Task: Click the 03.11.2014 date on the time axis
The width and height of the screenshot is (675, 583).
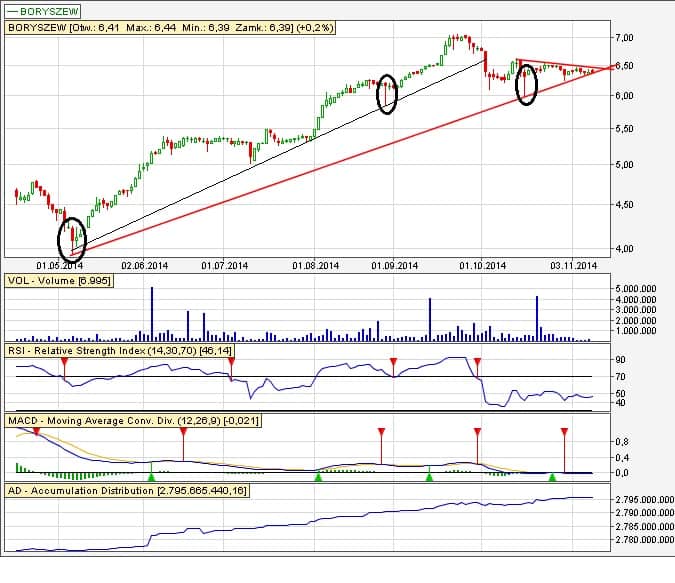Action: click(x=575, y=266)
